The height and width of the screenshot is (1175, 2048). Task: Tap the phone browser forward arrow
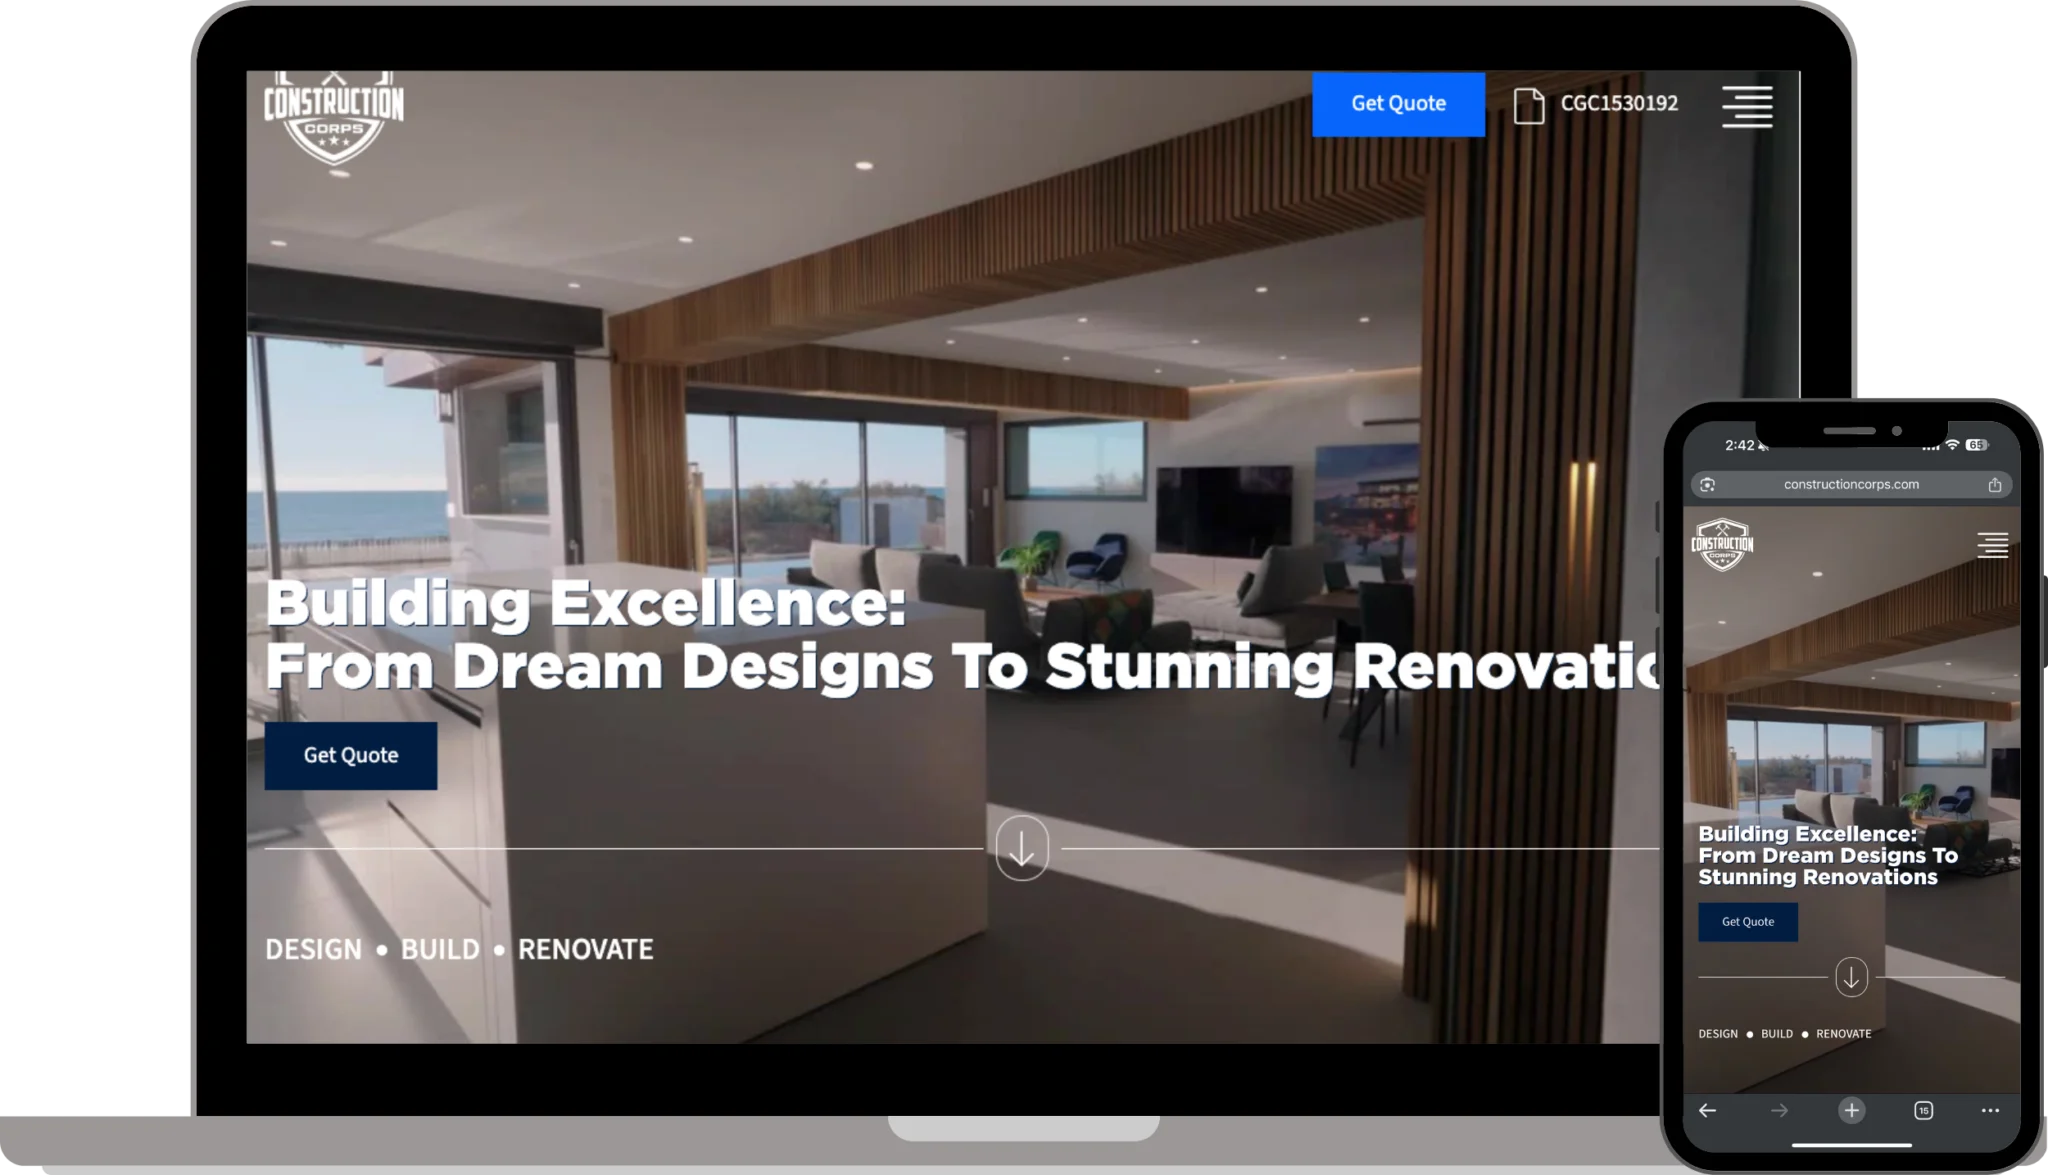pos(1779,1110)
